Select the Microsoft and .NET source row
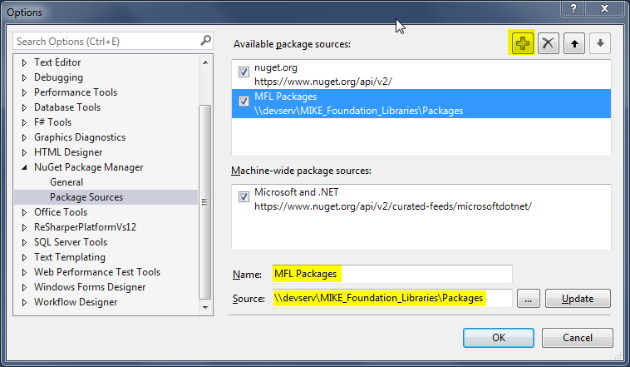 421,199
